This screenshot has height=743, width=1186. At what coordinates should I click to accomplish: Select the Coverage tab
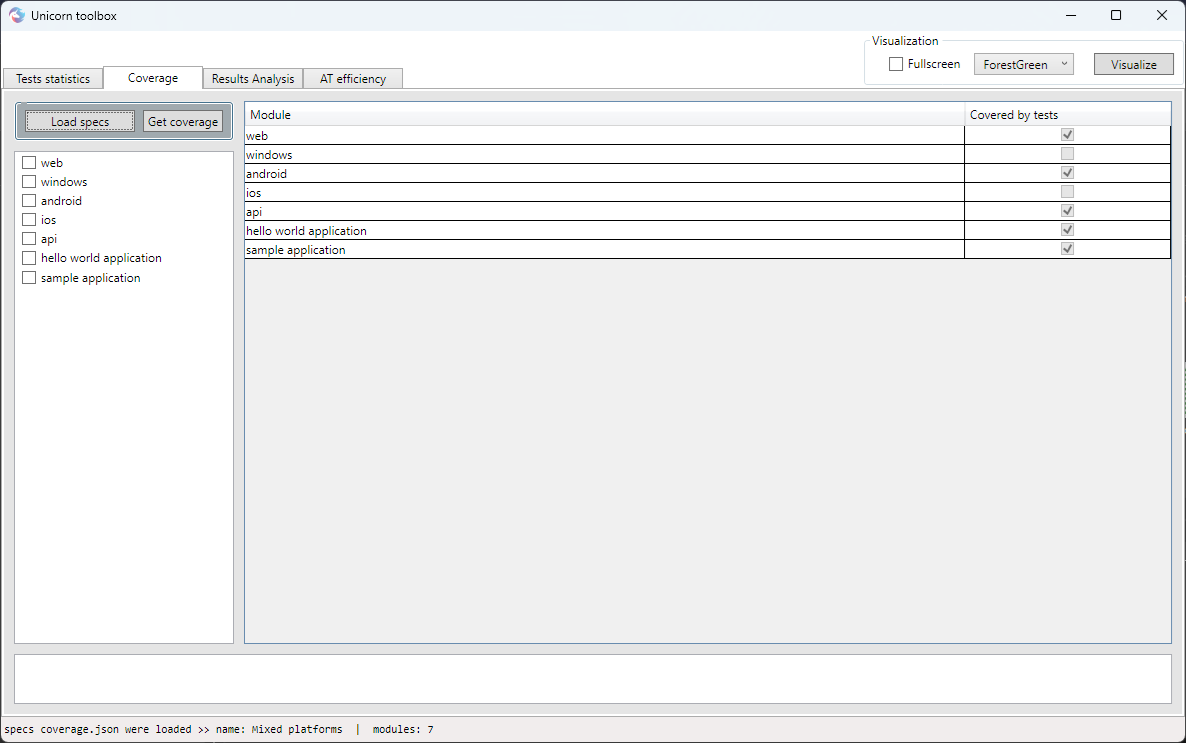coord(153,78)
